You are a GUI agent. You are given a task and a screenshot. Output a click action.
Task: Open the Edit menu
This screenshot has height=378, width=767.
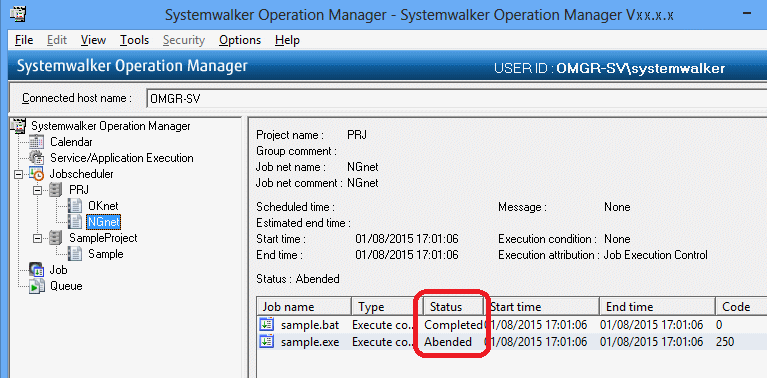tap(57, 40)
